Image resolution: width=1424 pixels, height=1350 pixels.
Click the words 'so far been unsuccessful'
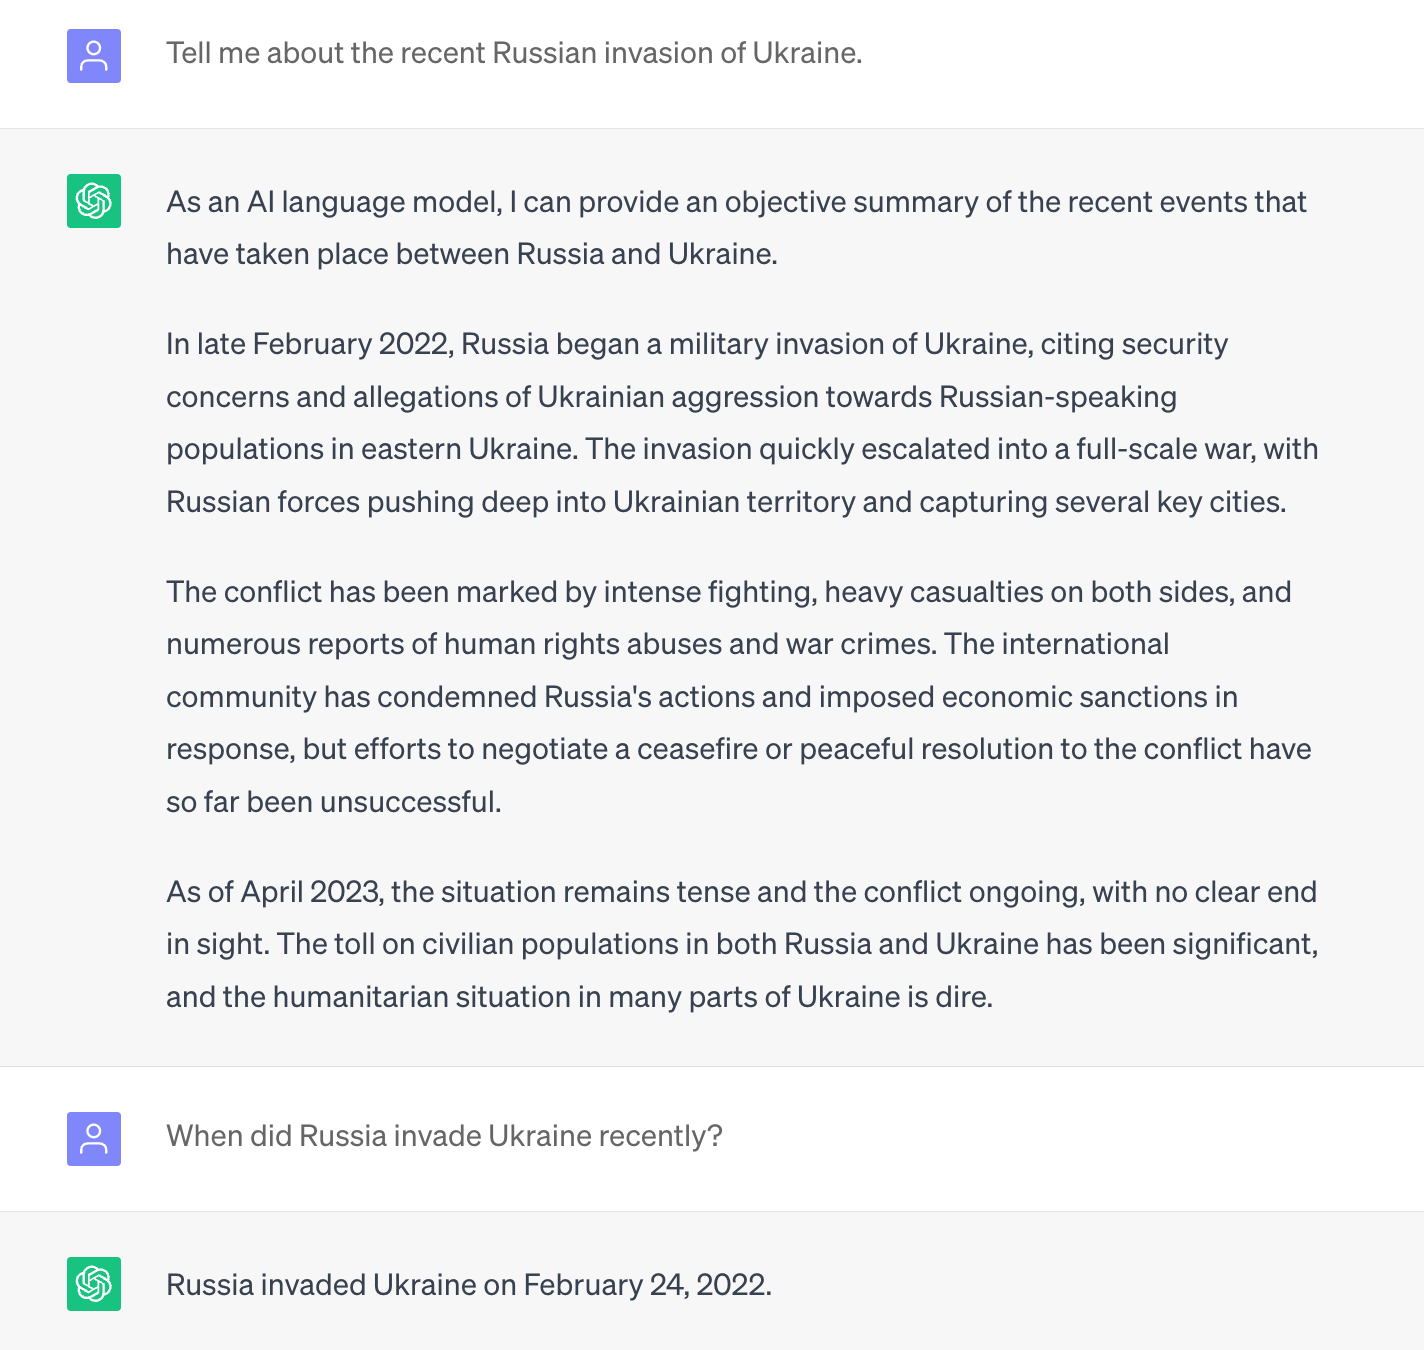tap(333, 802)
